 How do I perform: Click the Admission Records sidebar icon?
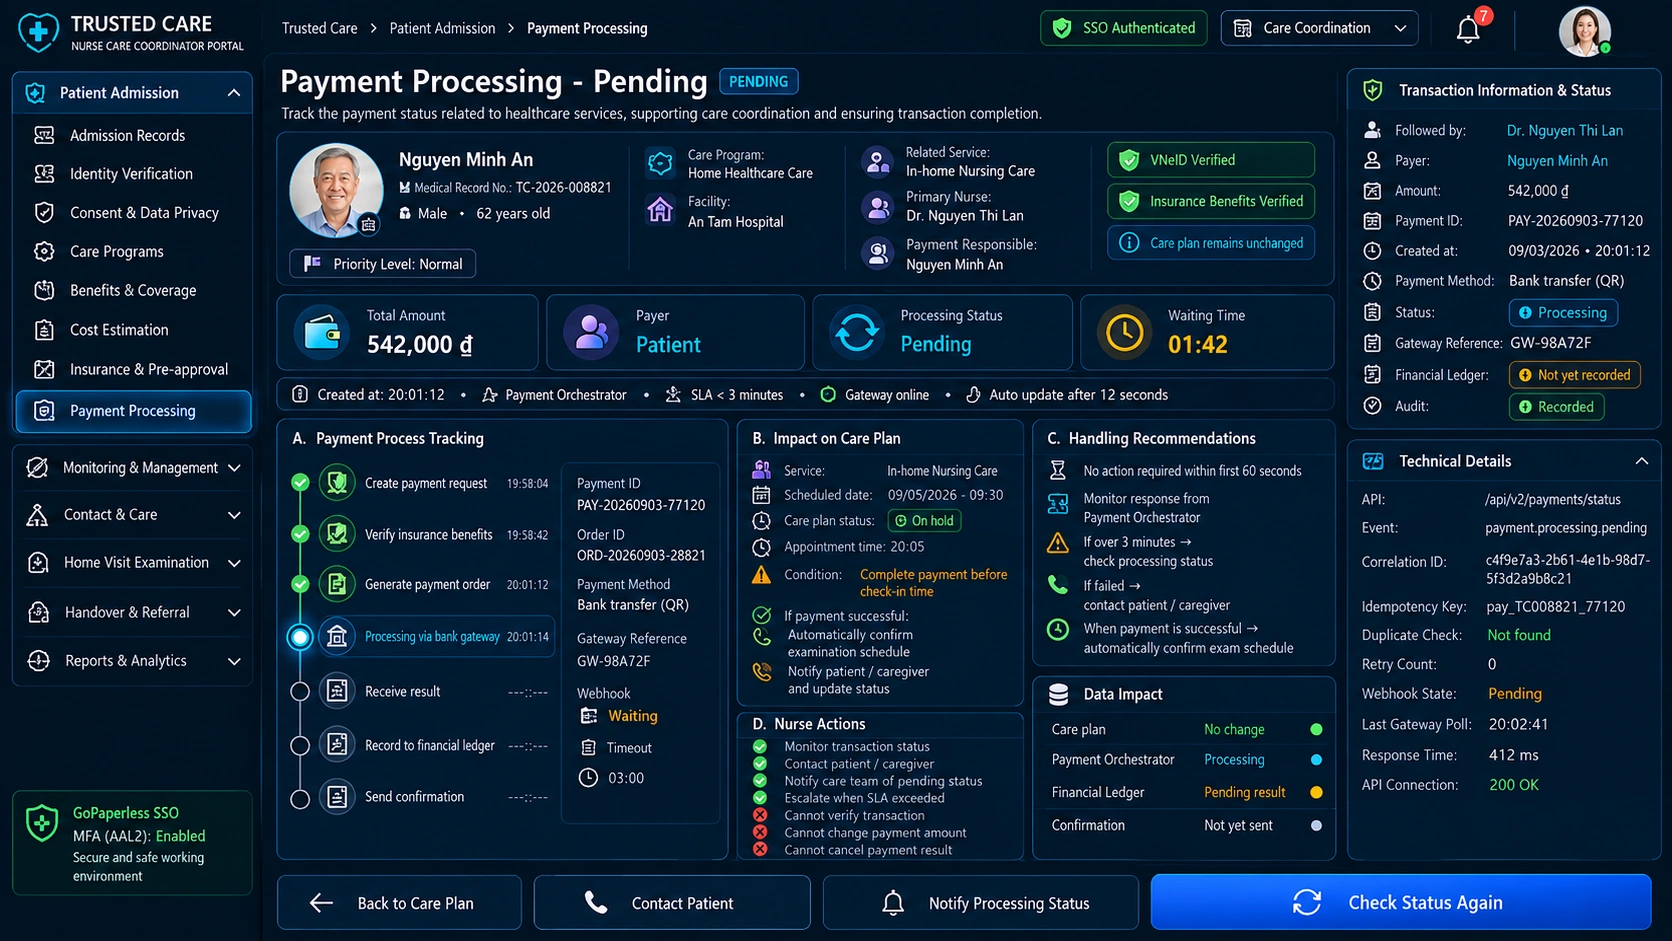point(44,135)
